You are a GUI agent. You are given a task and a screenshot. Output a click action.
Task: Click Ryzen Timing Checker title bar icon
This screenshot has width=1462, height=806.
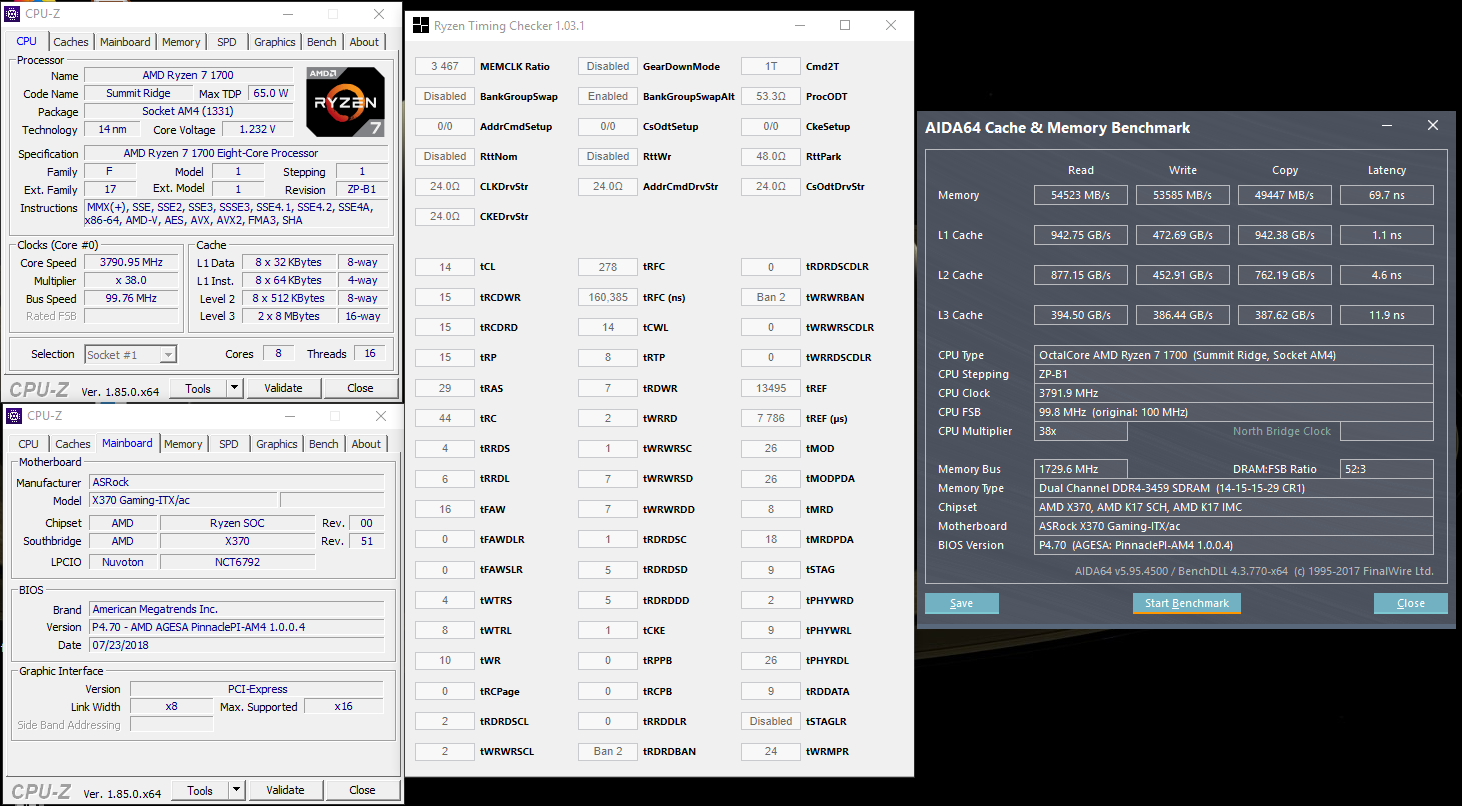pyautogui.click(x=421, y=26)
